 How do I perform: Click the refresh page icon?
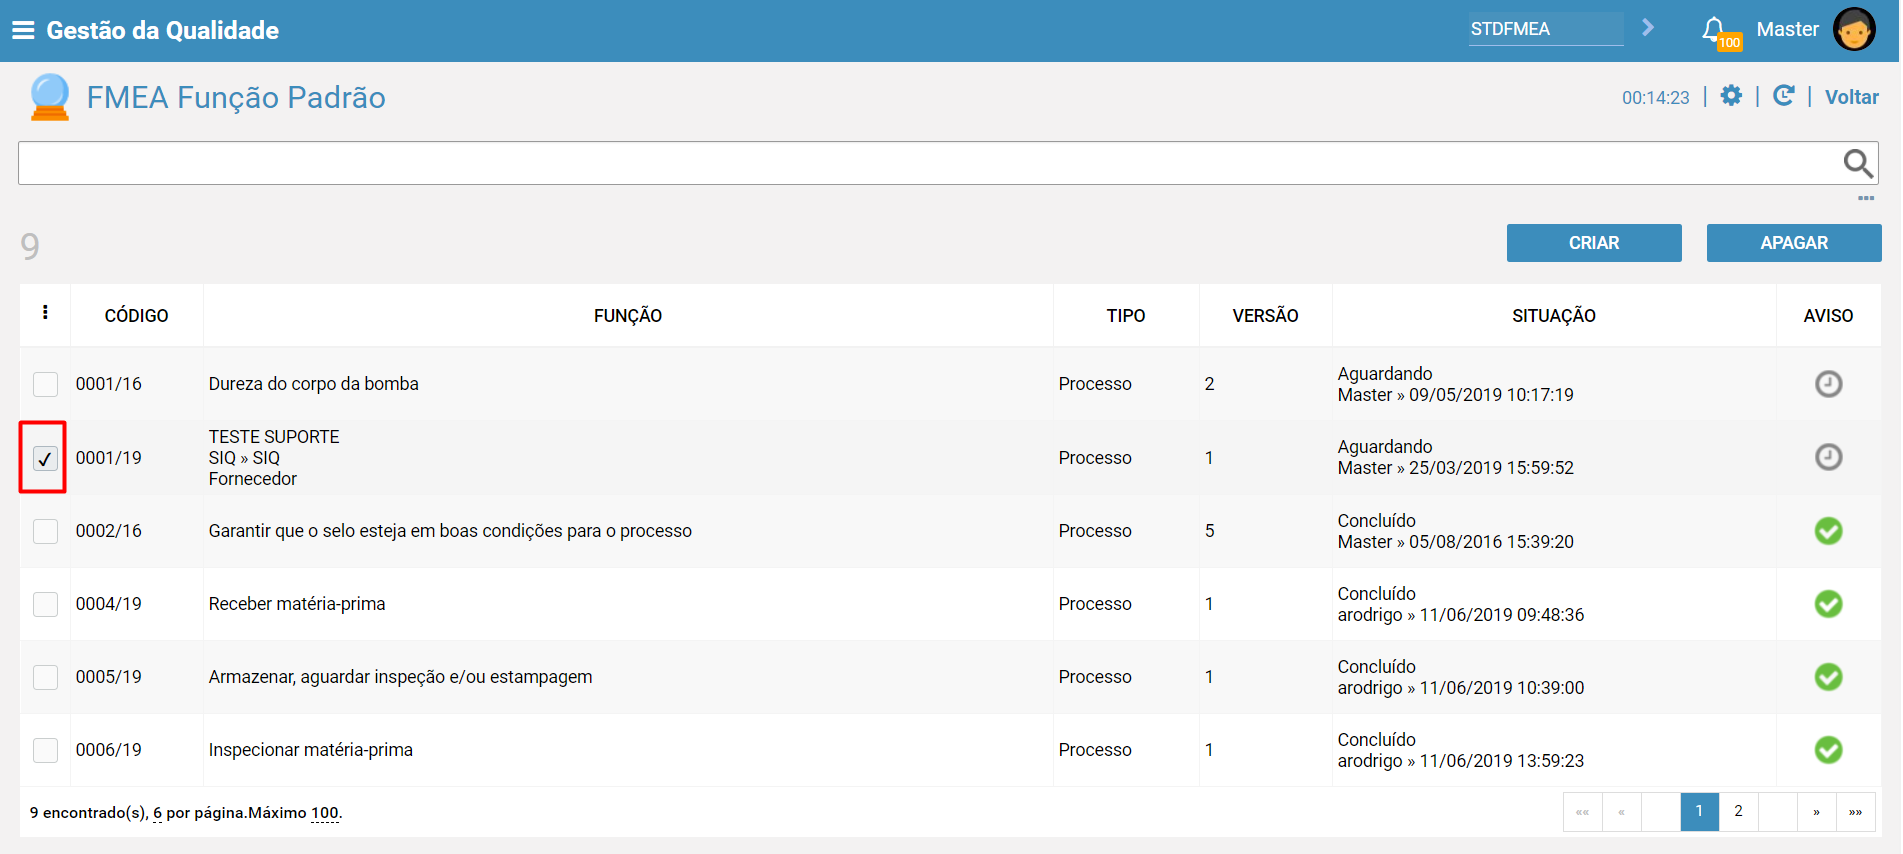click(1783, 96)
